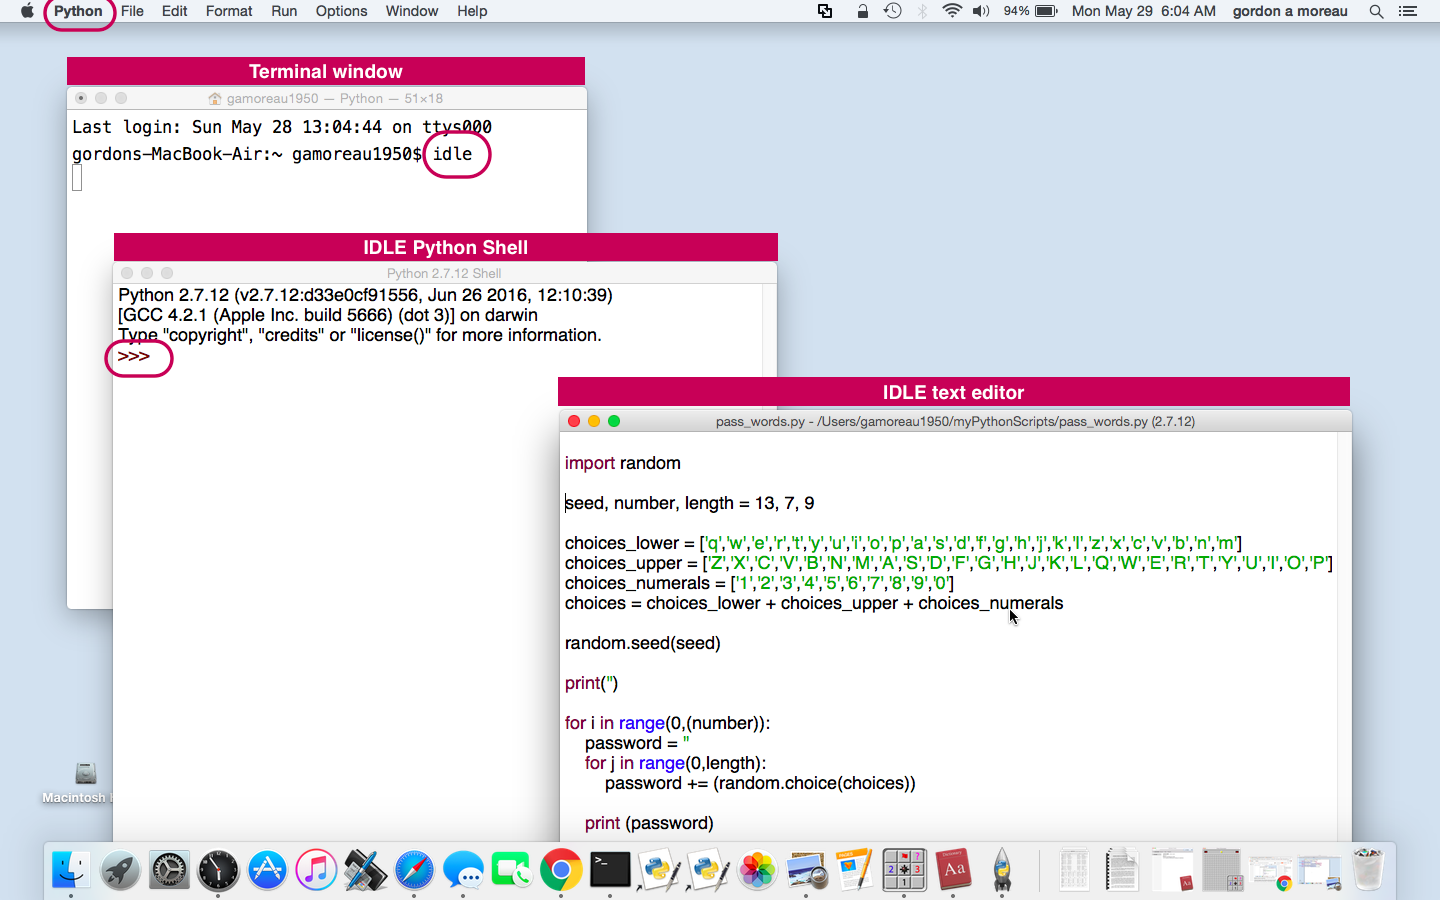This screenshot has width=1440, height=900.
Task: Click the 'import random' line in editor
Action: (623, 463)
